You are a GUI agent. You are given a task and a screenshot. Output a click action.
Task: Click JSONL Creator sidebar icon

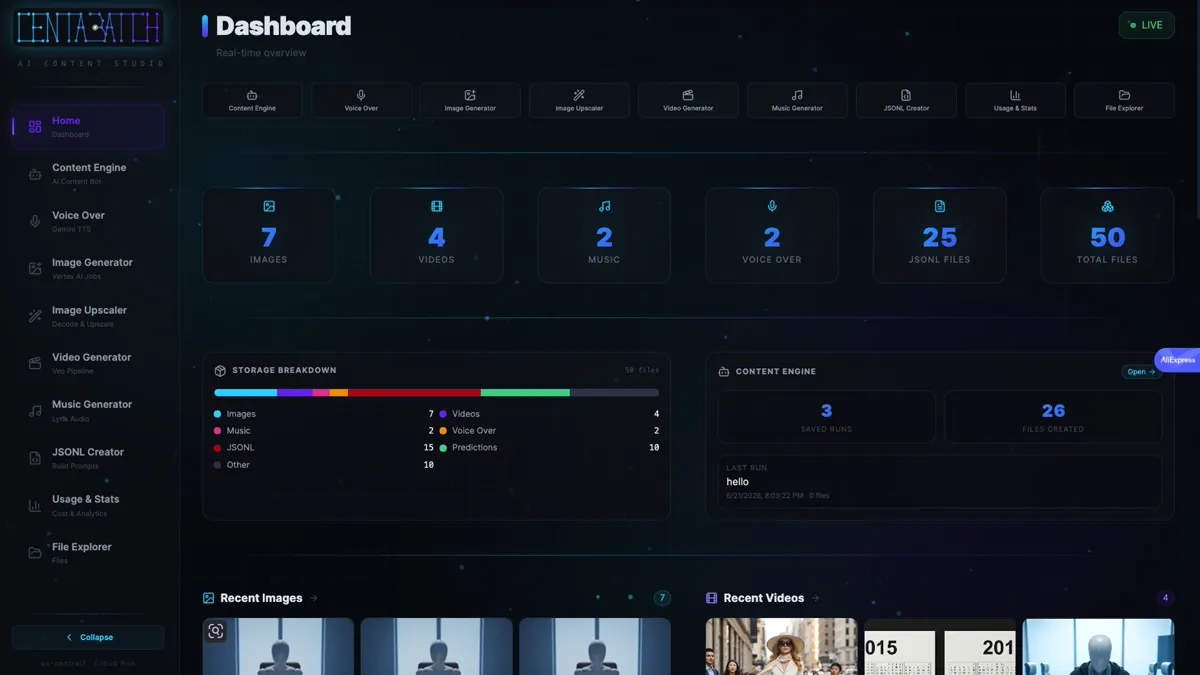click(35, 458)
